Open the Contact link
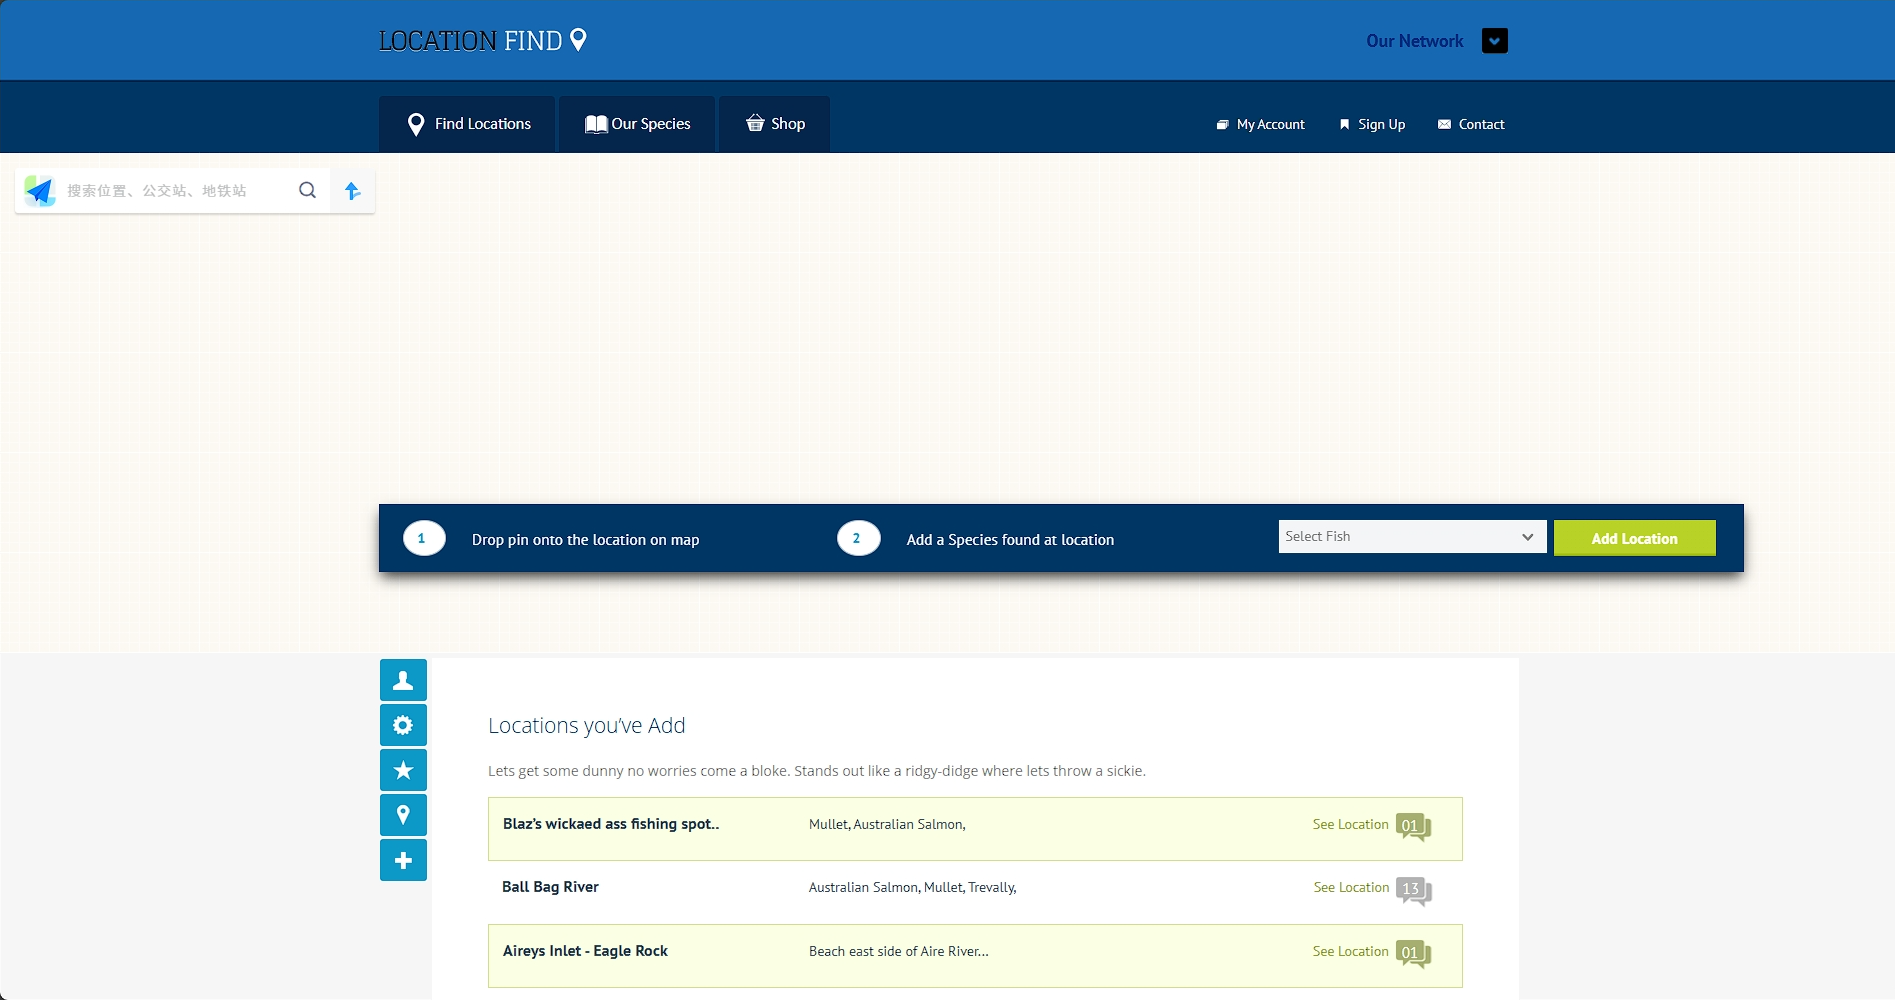1895x1000 pixels. [x=1471, y=125]
